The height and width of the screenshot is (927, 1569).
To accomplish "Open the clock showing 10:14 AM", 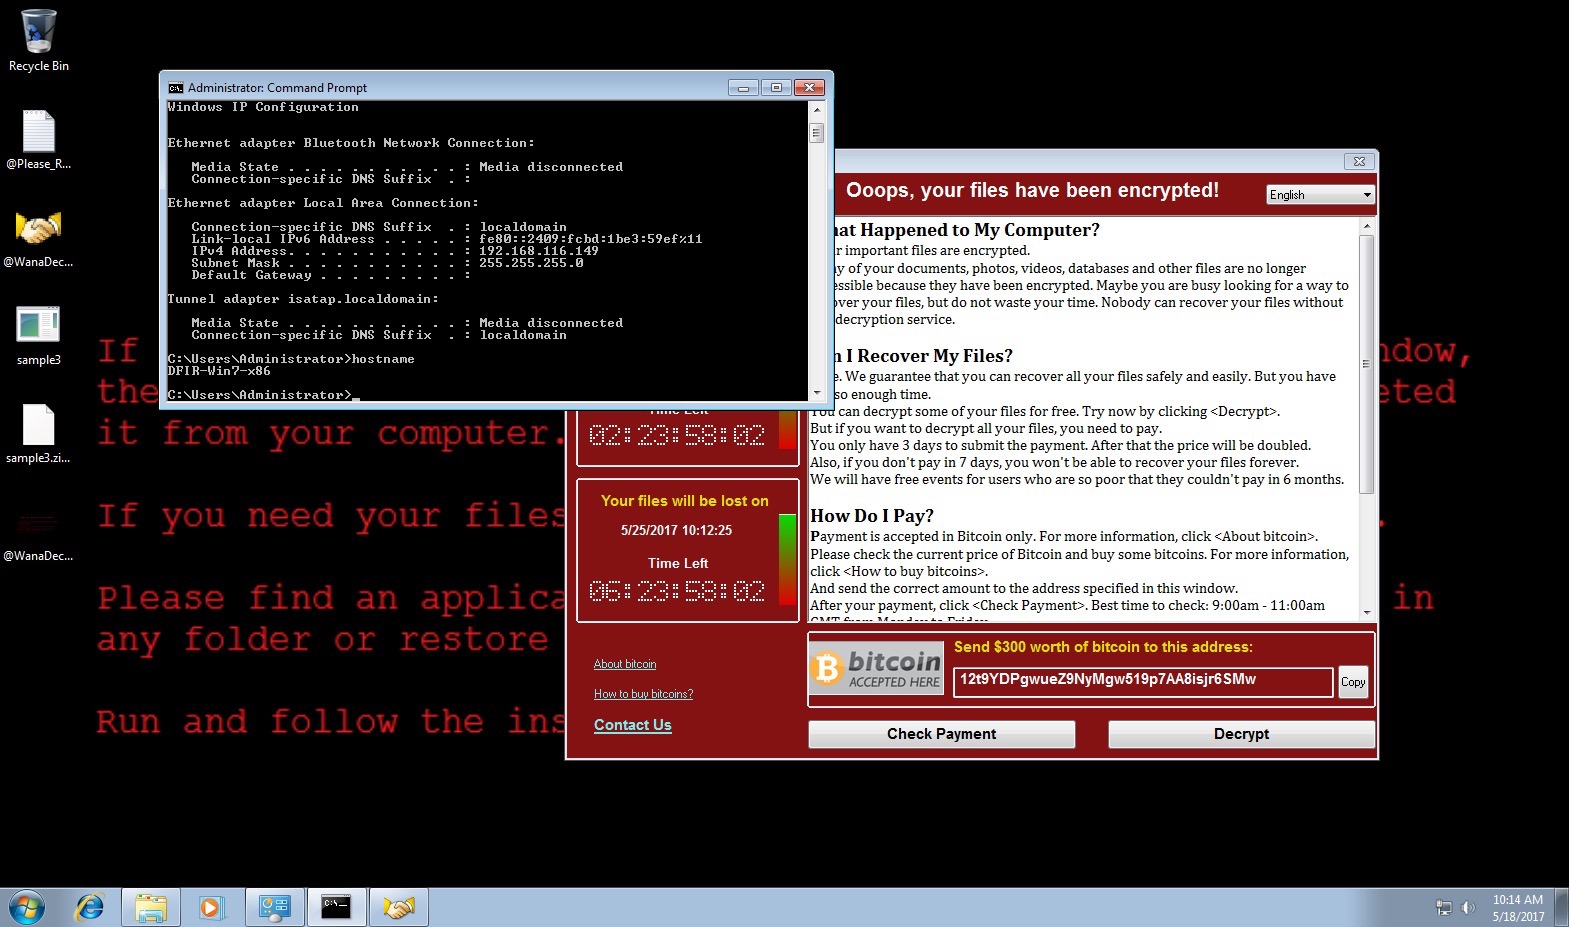I will [1518, 908].
